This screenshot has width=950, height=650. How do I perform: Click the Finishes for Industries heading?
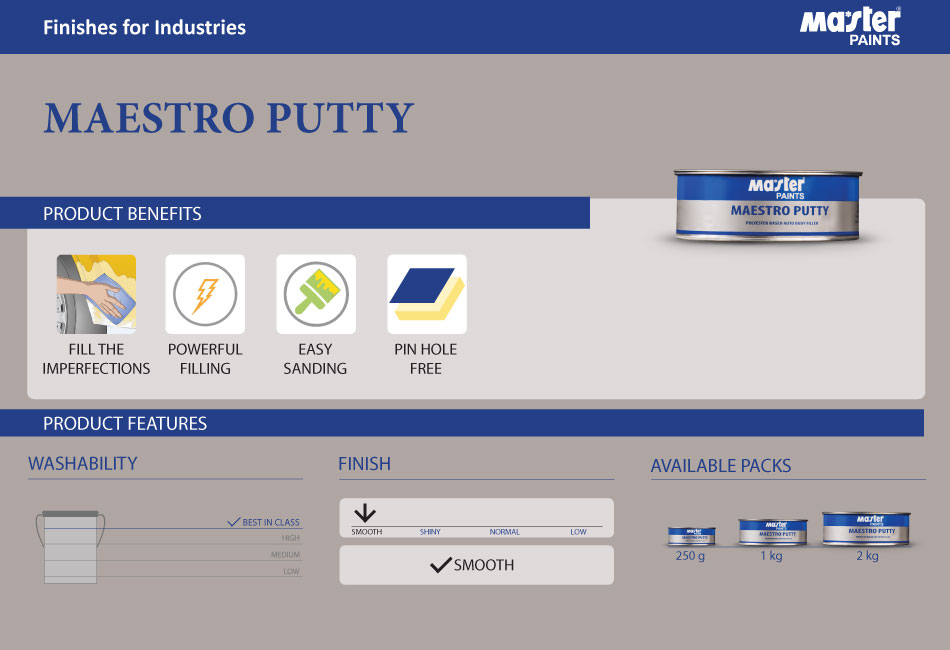(144, 27)
